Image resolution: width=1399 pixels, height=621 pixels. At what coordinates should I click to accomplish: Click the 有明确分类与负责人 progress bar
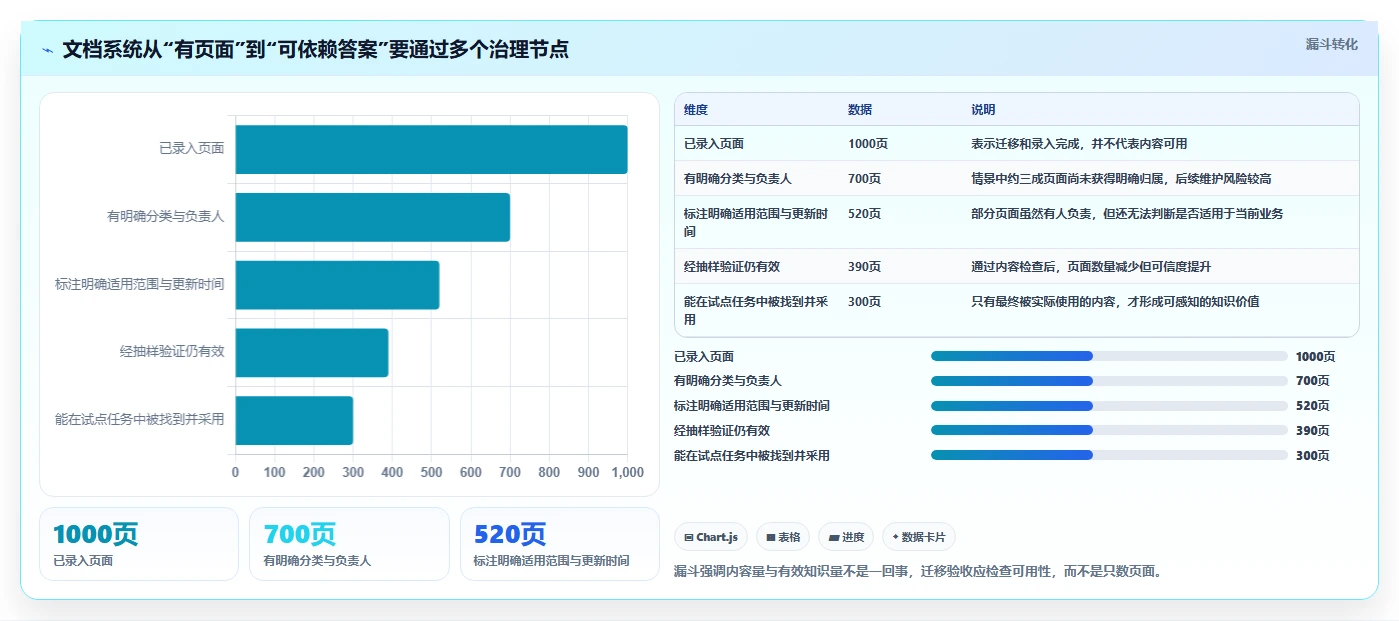(x=1109, y=381)
